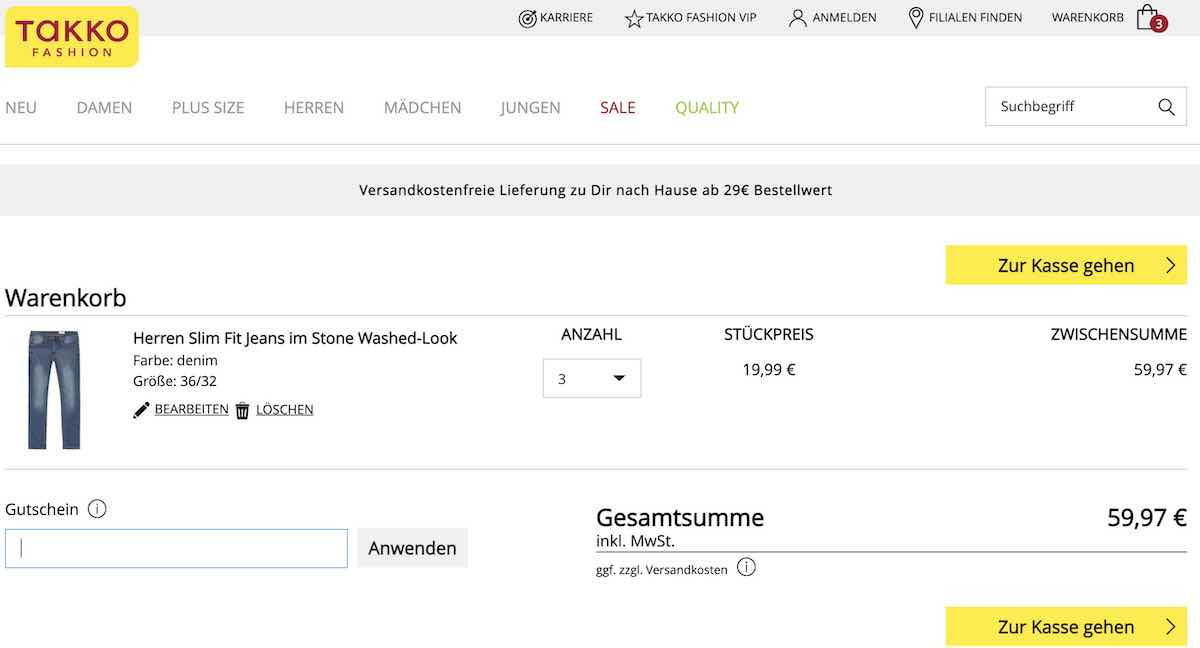
Task: Select the QUALITY menu item
Action: [707, 107]
